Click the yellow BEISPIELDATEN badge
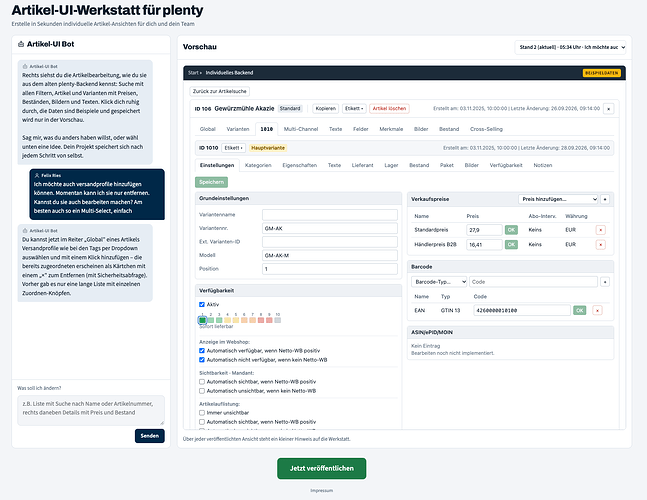This screenshot has height=500, width=647. 602,73
